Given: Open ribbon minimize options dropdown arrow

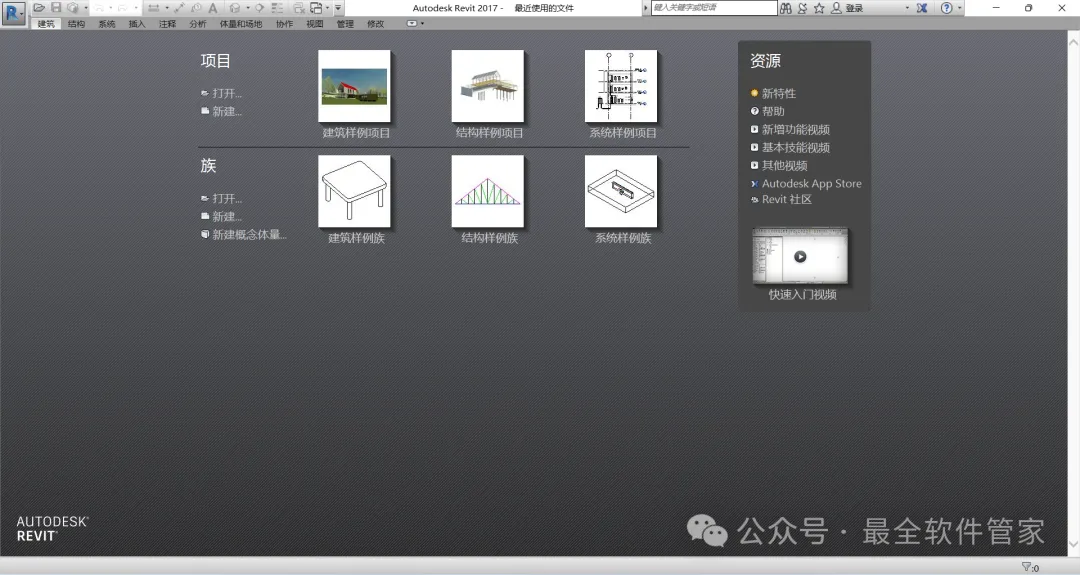Looking at the screenshot, I should (x=422, y=23).
